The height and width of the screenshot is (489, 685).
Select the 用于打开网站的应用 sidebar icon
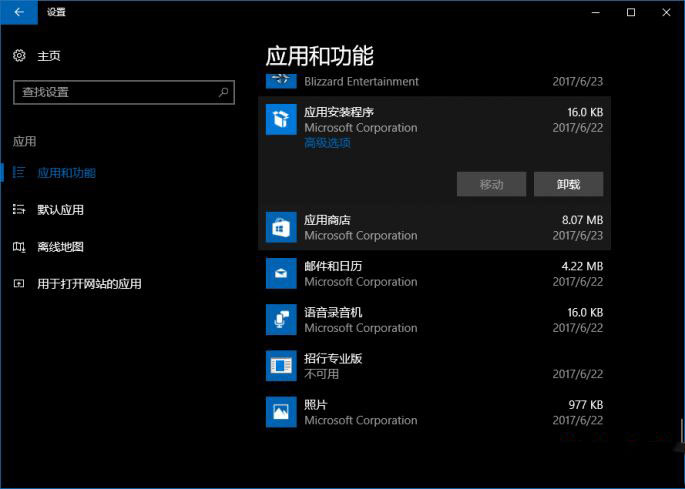(19, 284)
